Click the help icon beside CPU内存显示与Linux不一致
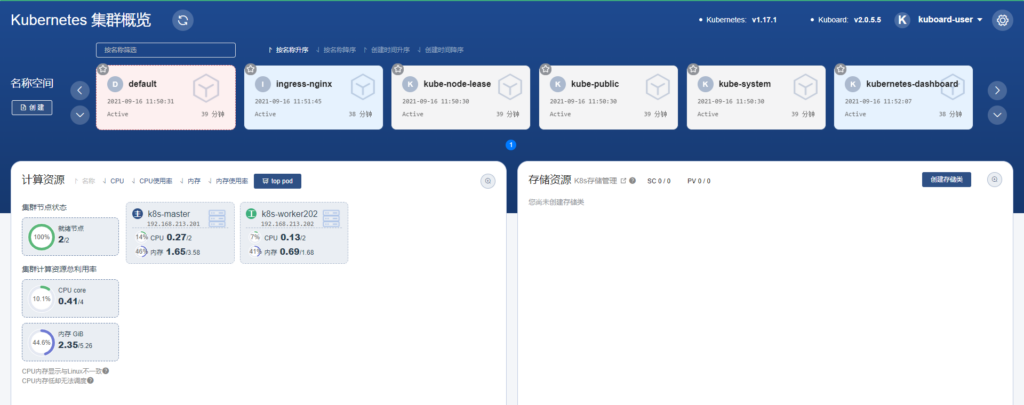Screen dimensions: 1024x405 (105, 371)
